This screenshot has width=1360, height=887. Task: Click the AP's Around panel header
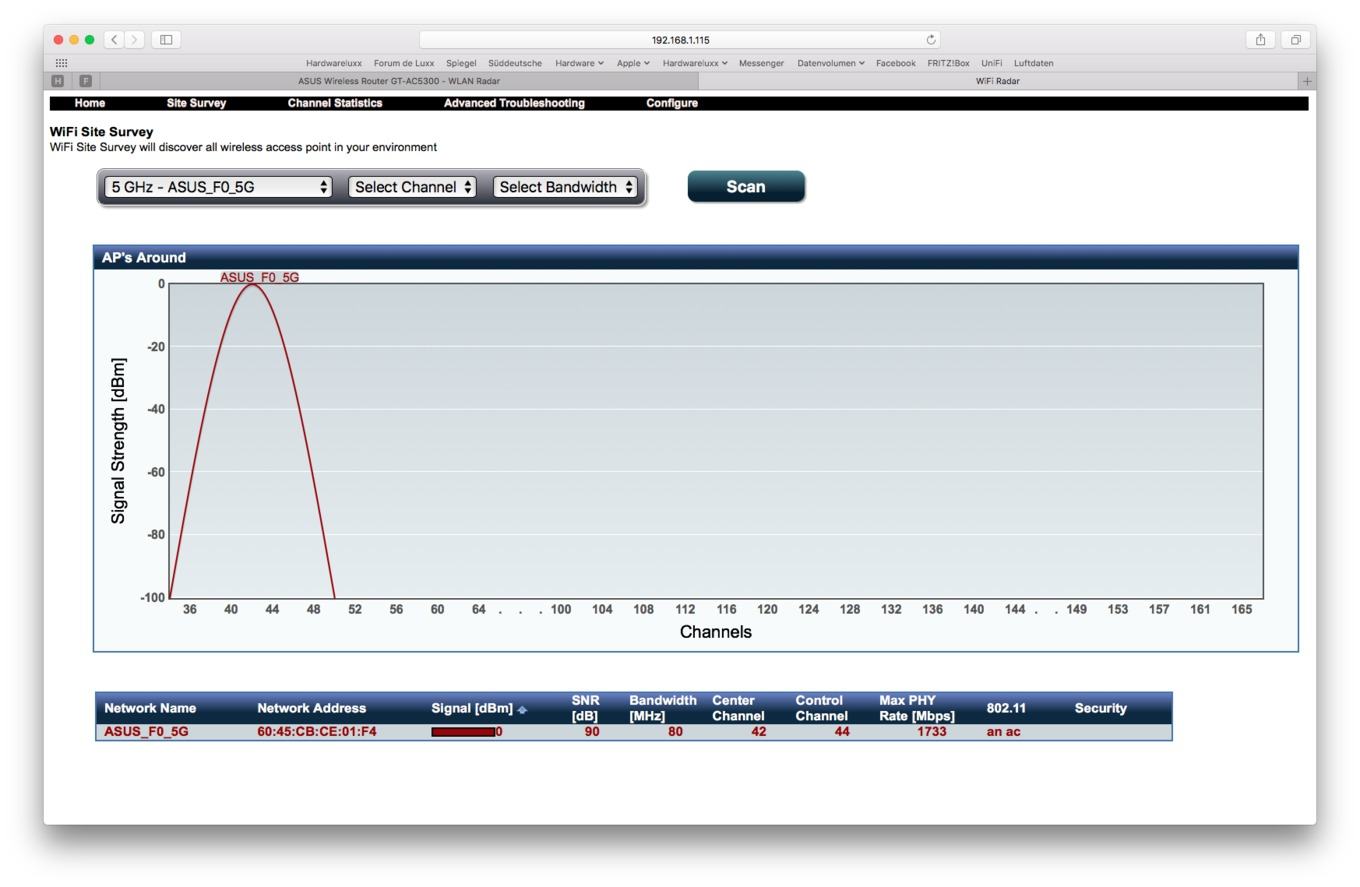(x=696, y=258)
